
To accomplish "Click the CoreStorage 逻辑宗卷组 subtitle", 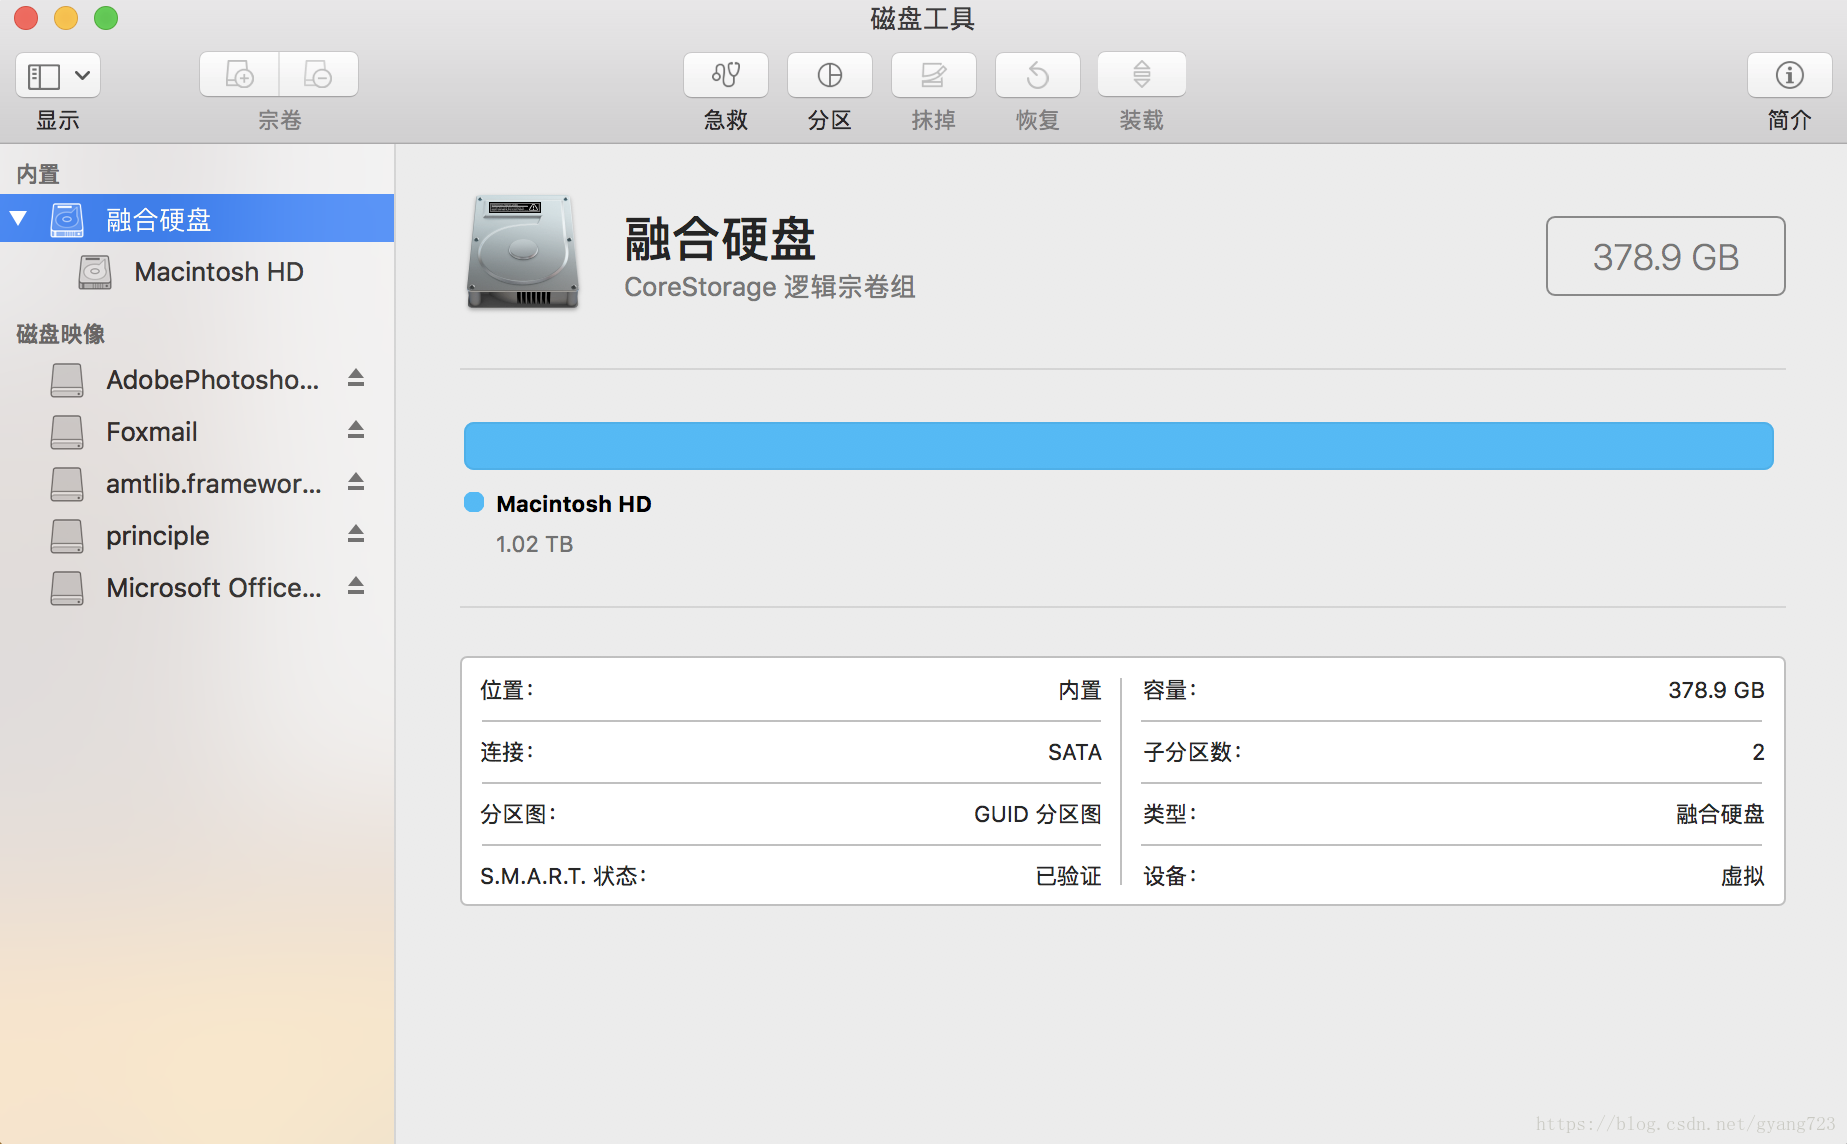I will [x=769, y=287].
